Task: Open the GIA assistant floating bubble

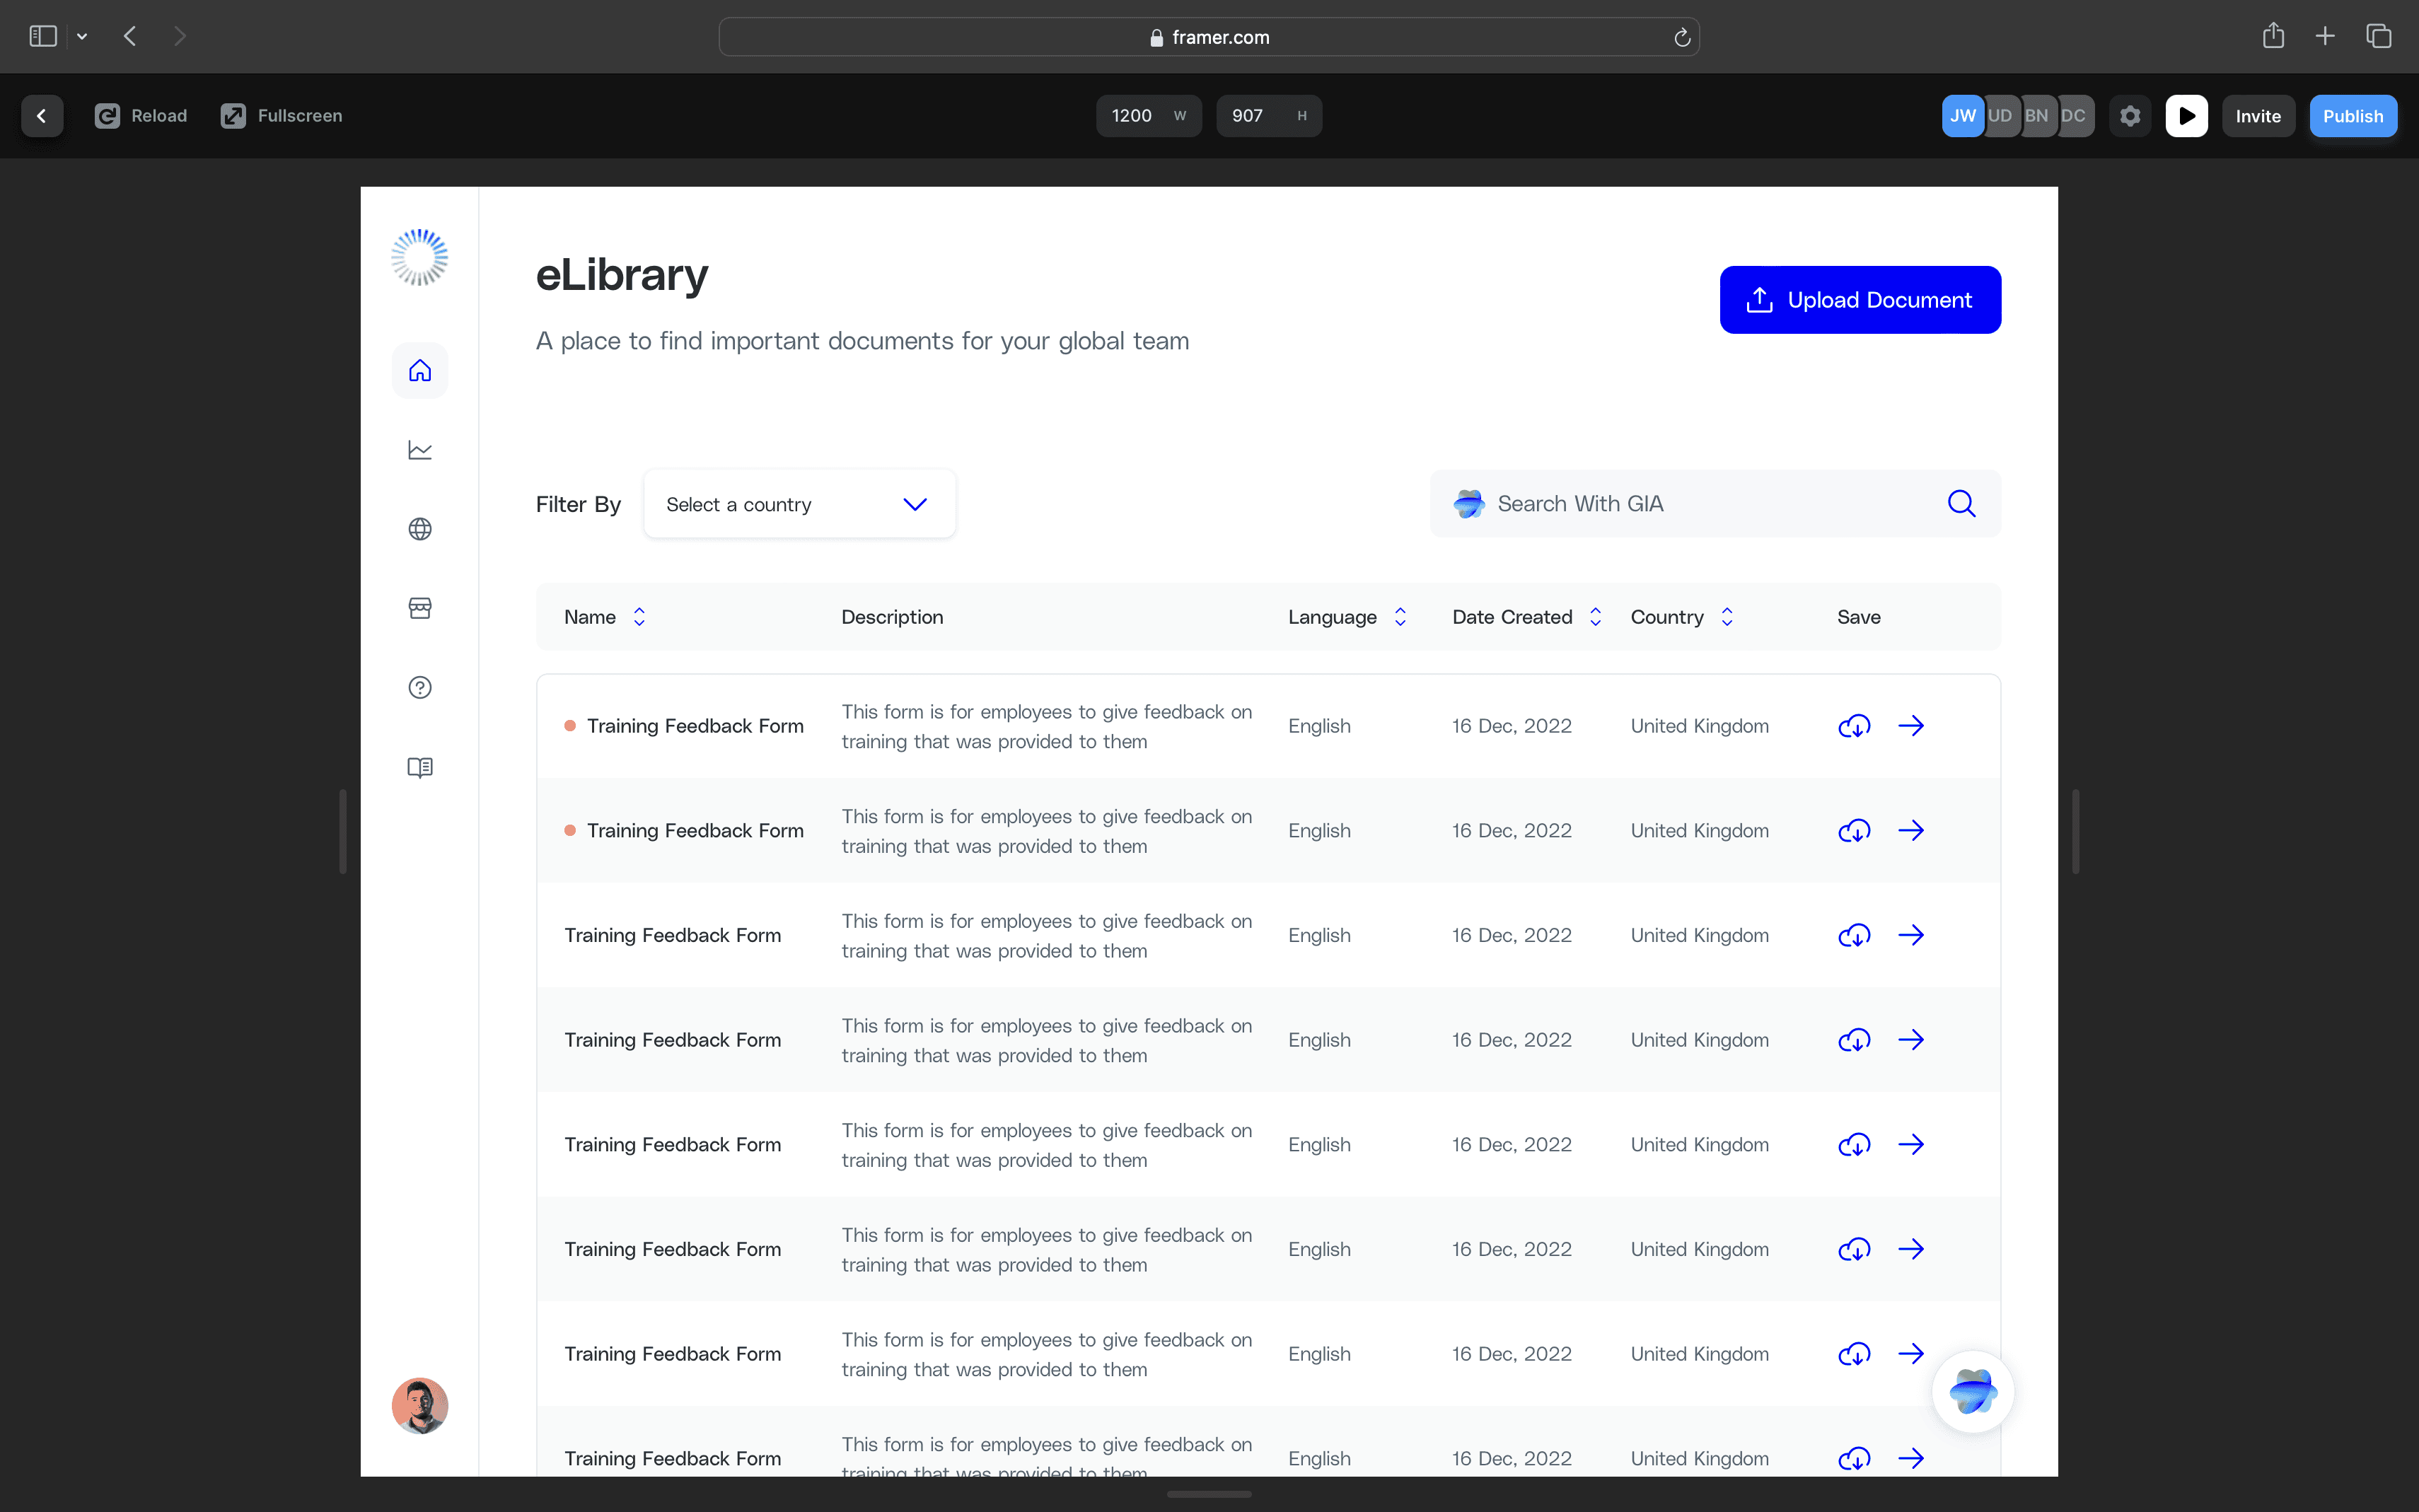Action: tap(1972, 1391)
